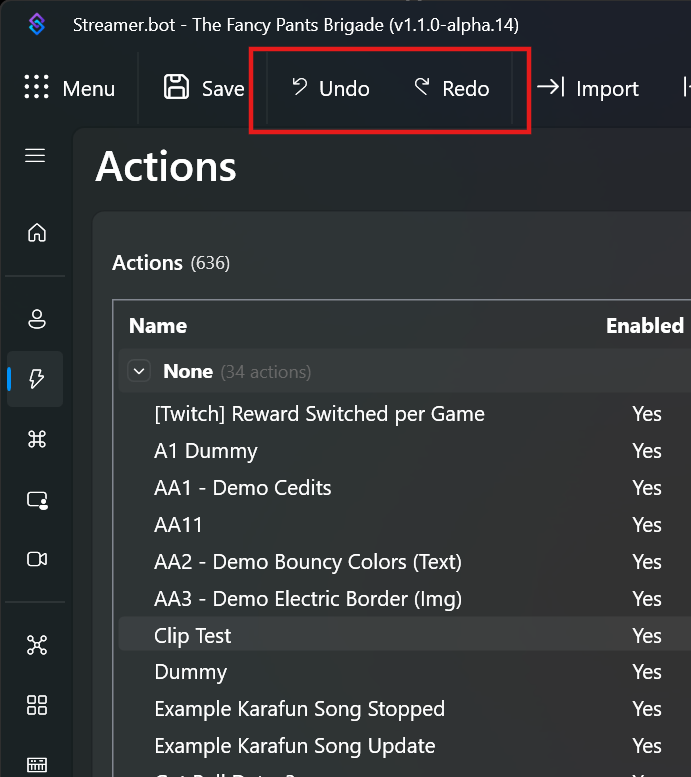
Task: Open the Menu grid button
Action: pos(69,88)
